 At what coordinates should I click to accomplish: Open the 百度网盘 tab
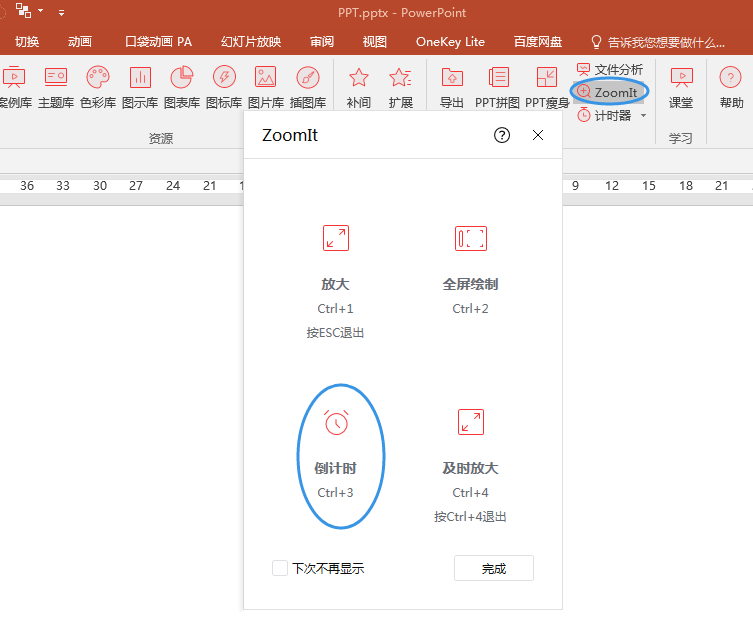[x=538, y=42]
